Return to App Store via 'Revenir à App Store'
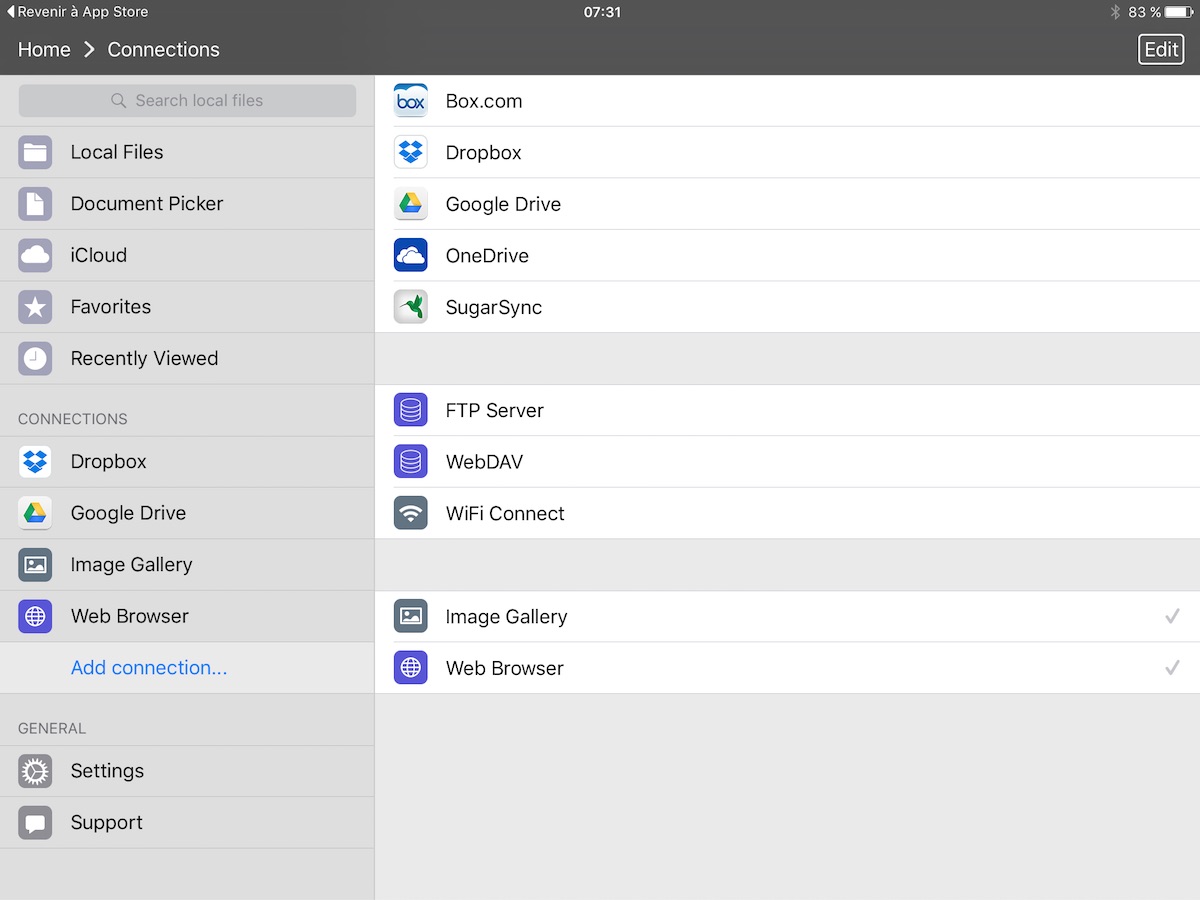1200x900 pixels. click(x=77, y=12)
